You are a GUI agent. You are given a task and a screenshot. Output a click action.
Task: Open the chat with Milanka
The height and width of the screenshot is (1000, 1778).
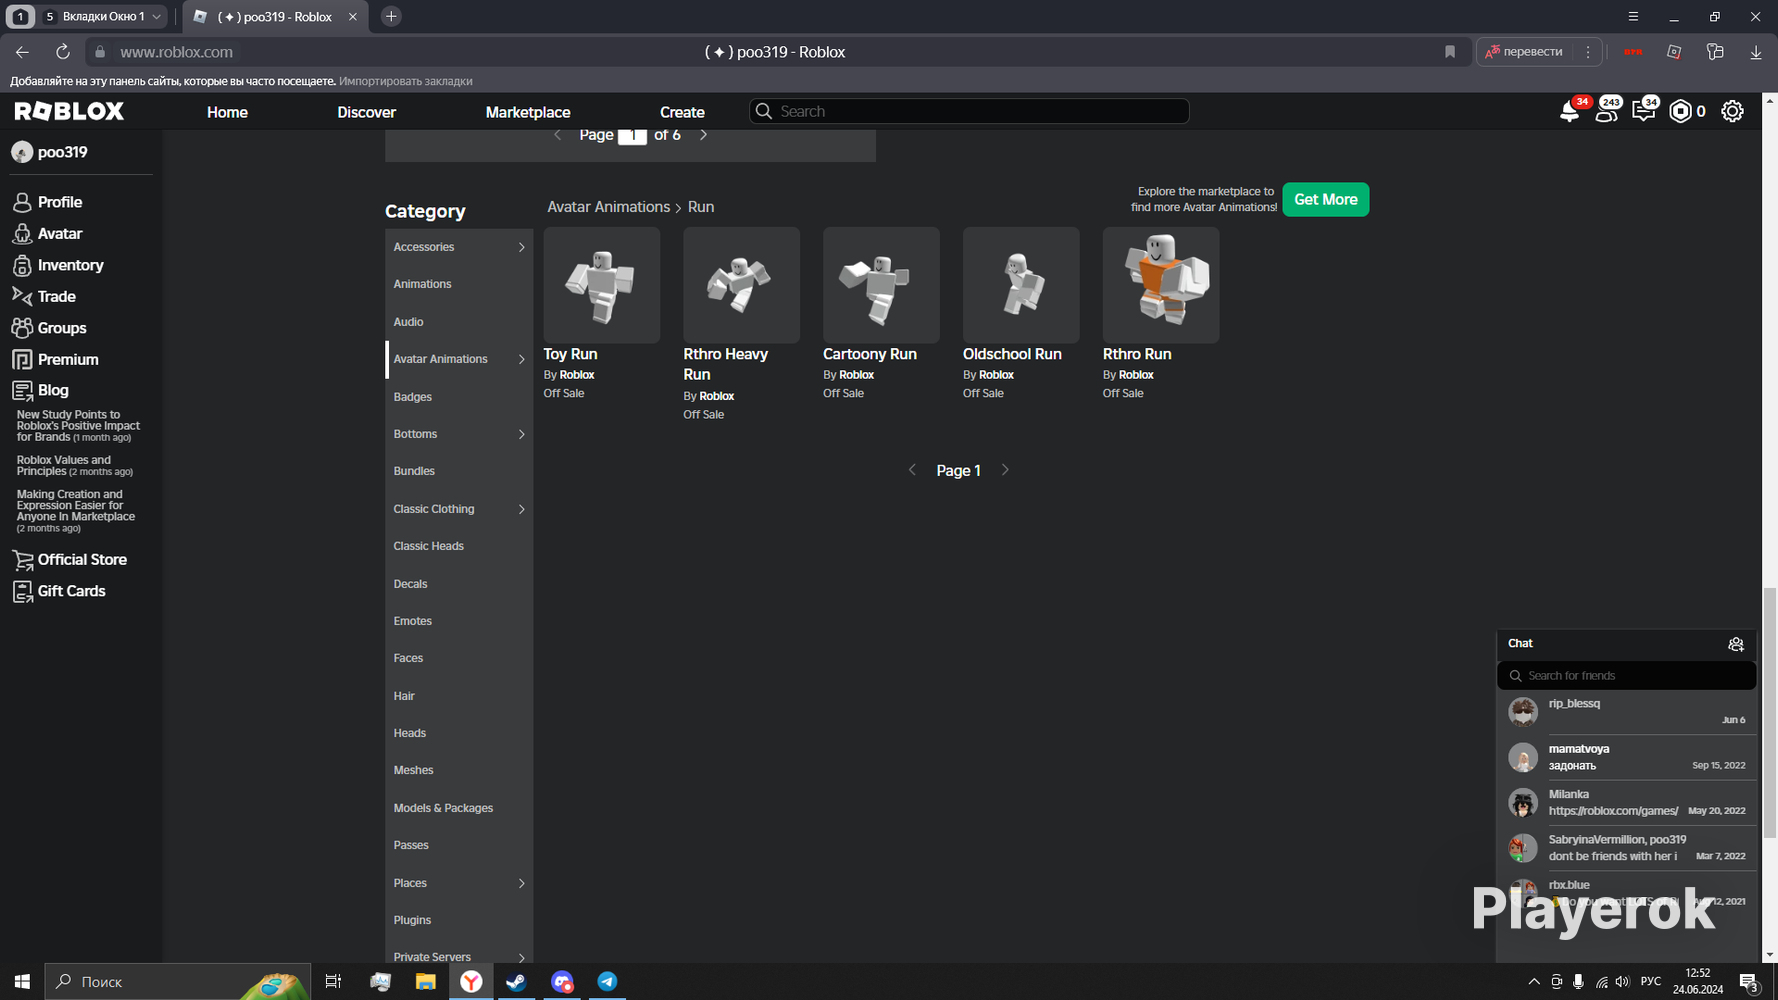[x=1626, y=802]
